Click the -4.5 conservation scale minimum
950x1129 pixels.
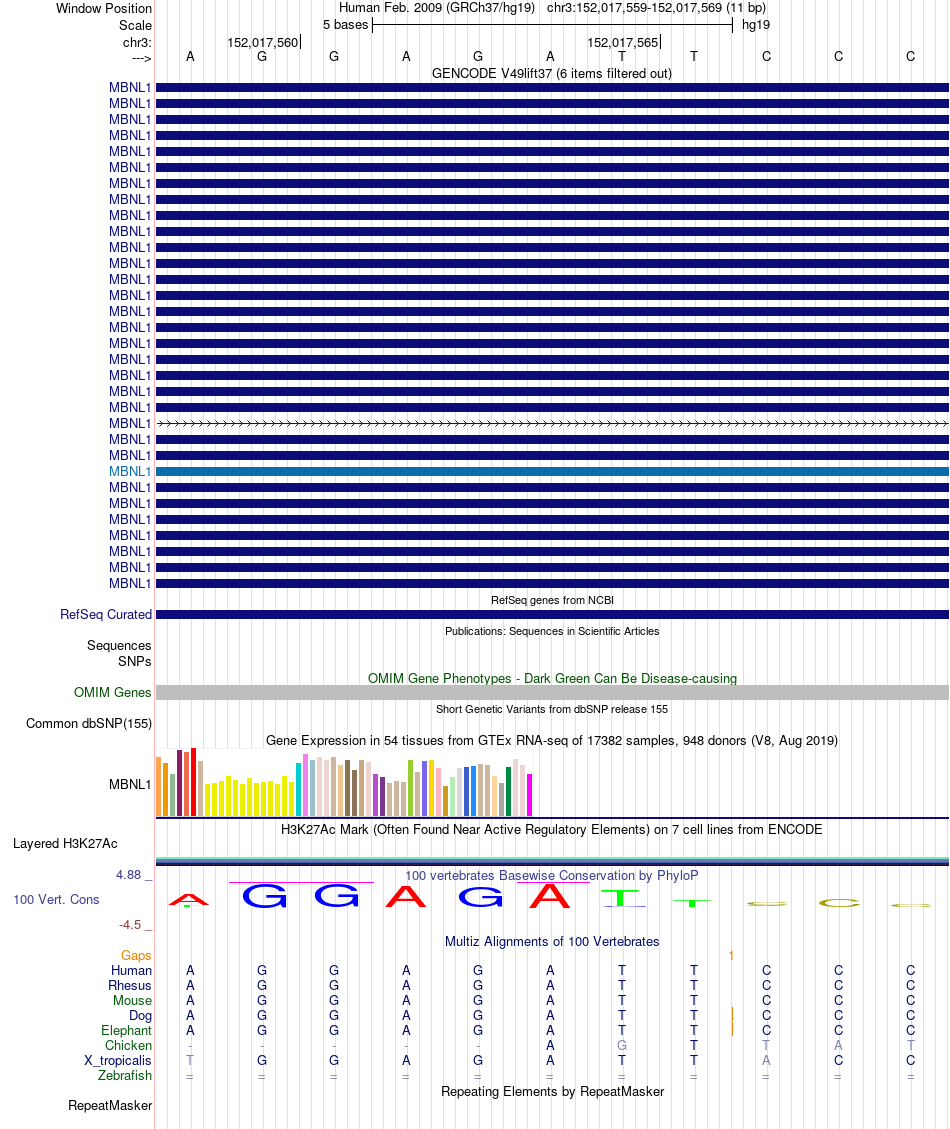(x=130, y=925)
